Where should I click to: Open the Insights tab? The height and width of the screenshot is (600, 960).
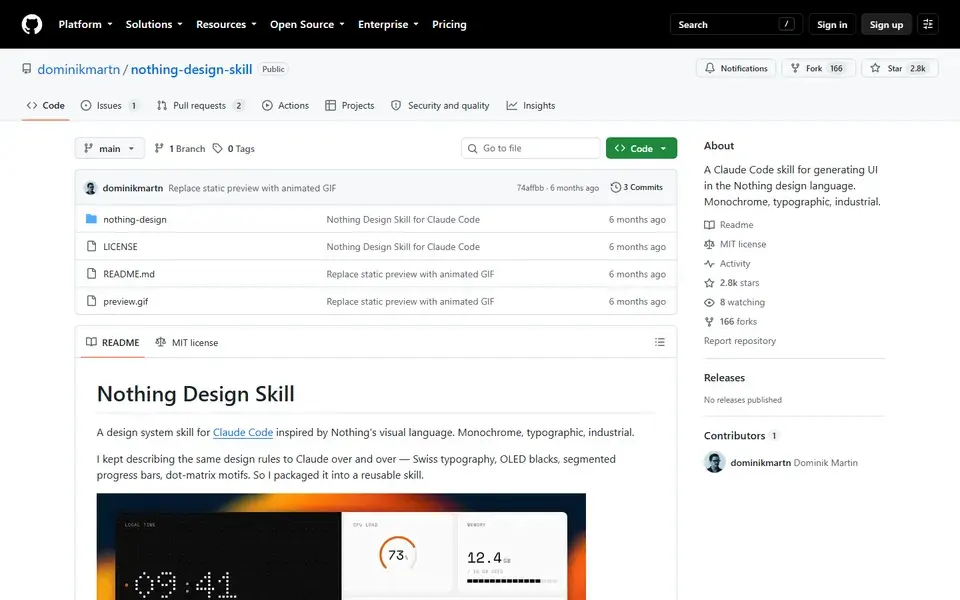click(x=531, y=105)
